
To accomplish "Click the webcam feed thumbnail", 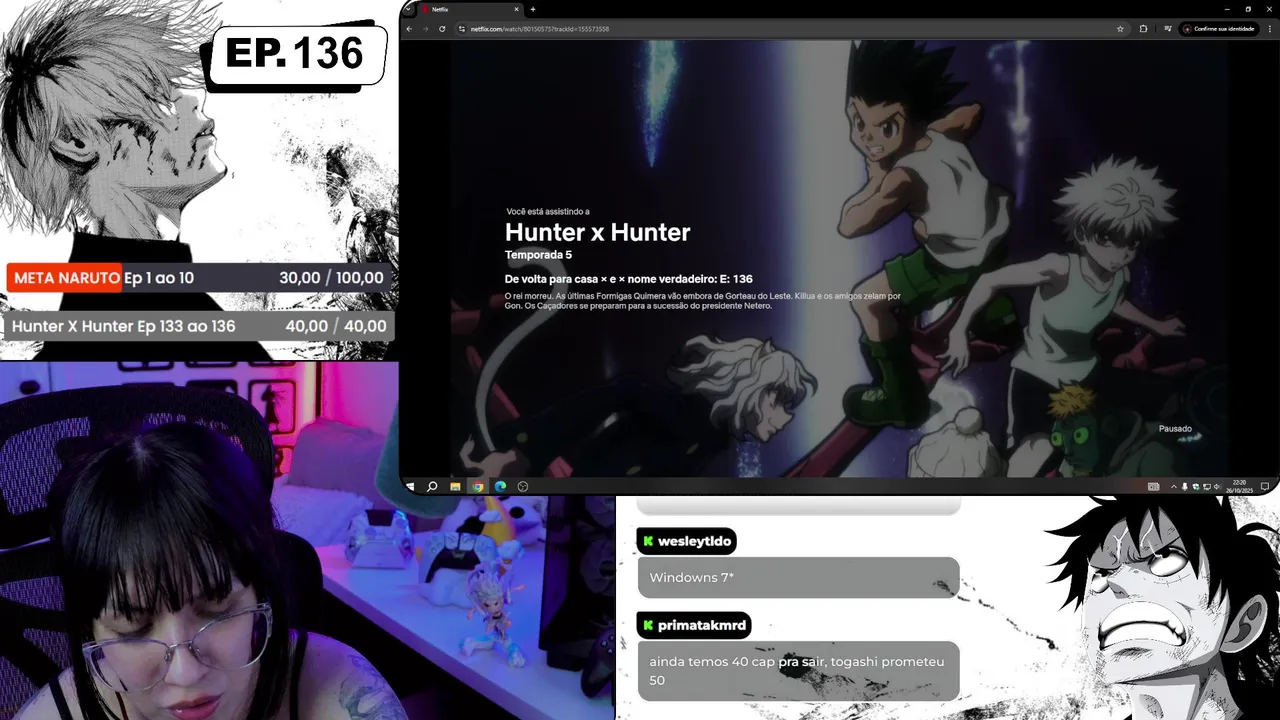I will pos(307,541).
